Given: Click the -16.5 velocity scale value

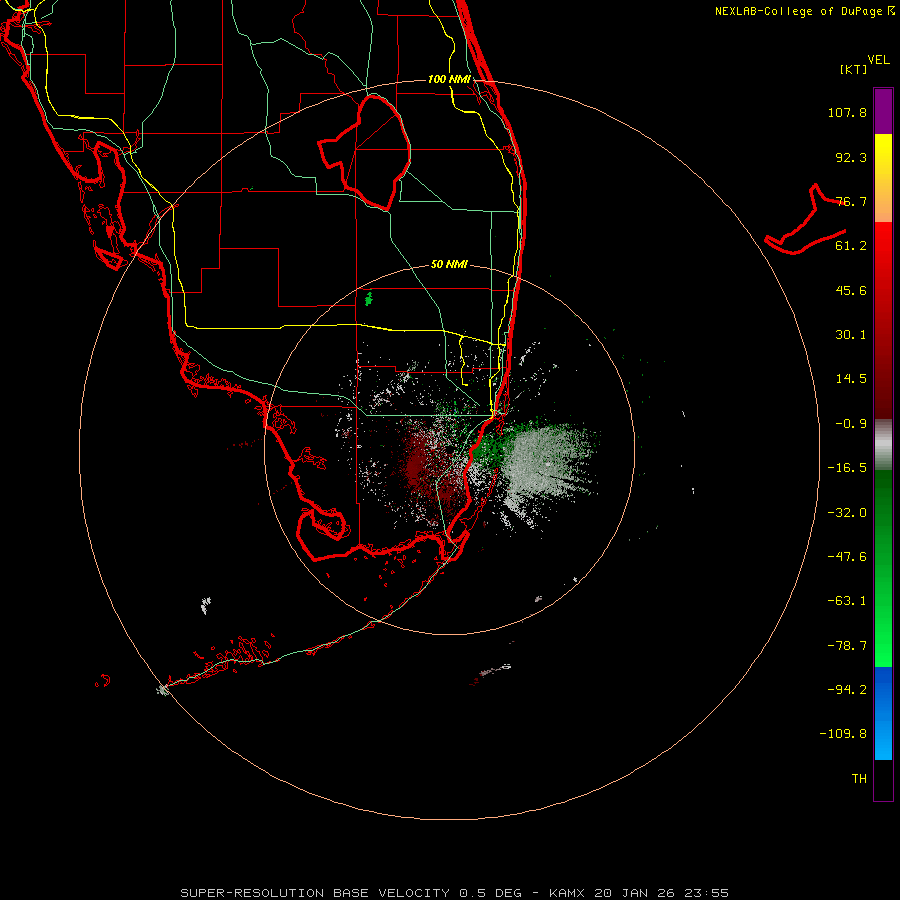Looking at the screenshot, I should point(847,468).
